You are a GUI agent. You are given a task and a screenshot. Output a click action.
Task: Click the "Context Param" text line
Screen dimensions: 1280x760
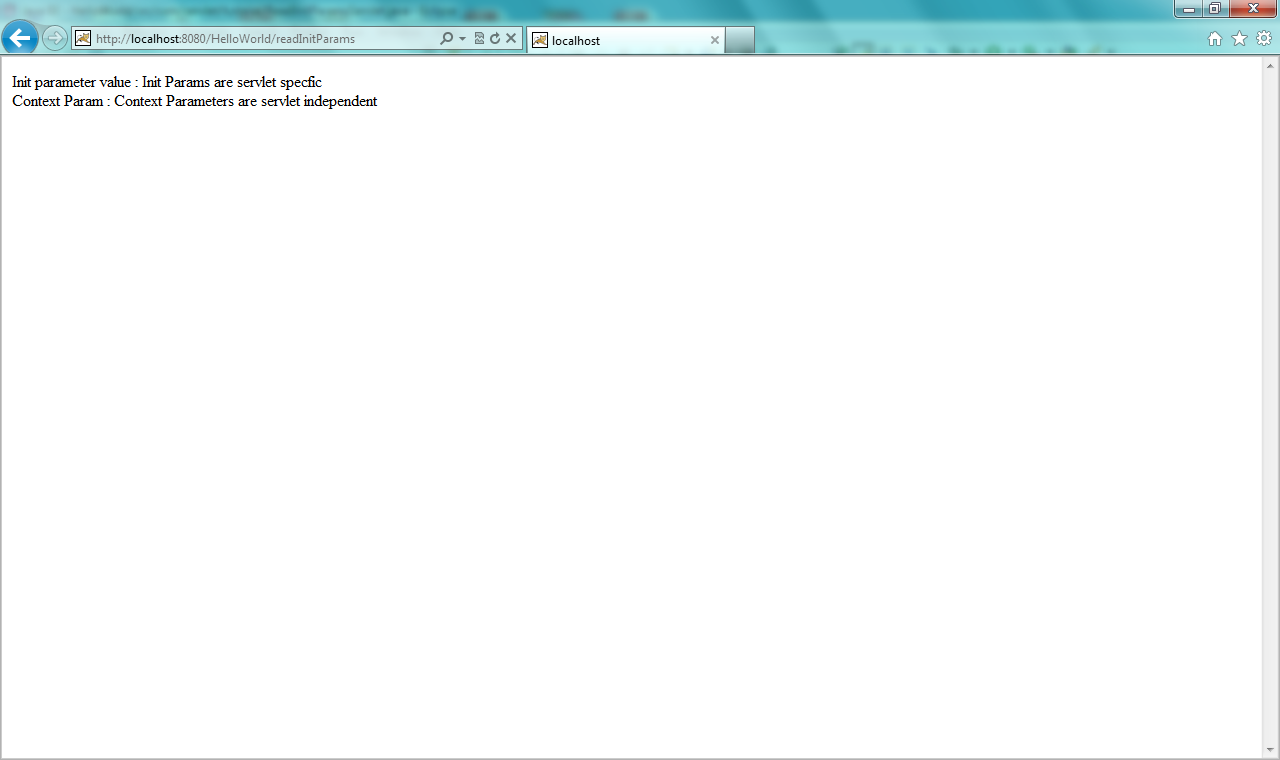(x=194, y=101)
